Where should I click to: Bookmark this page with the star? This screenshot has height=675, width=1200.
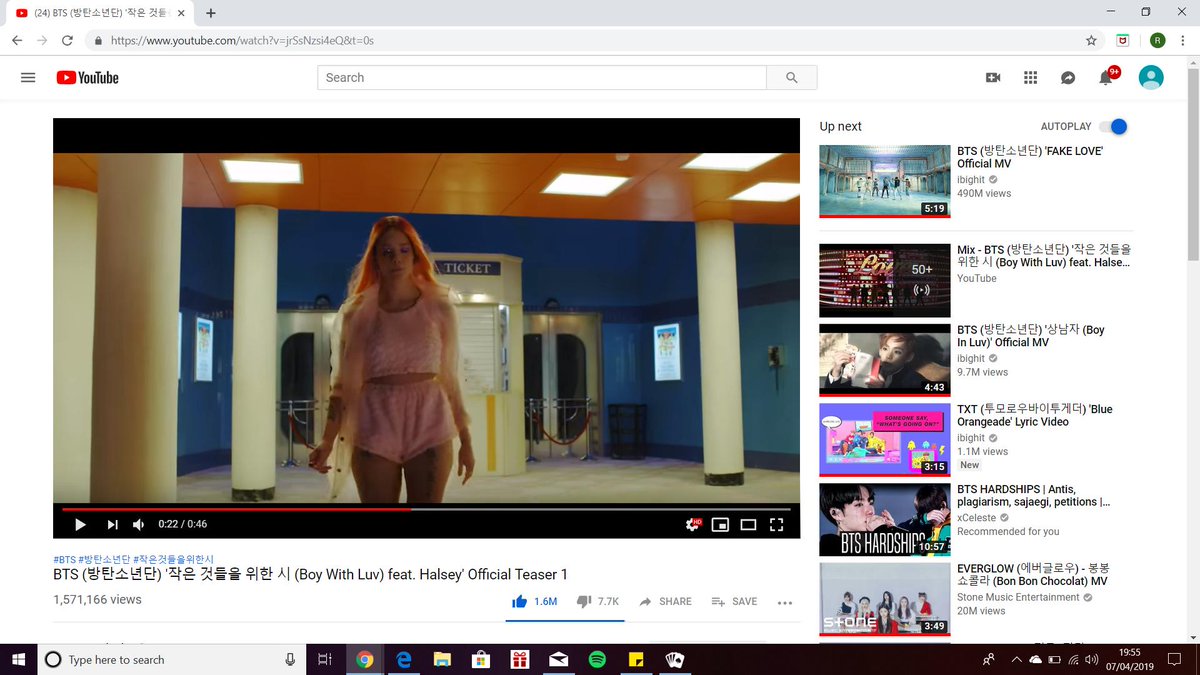[x=1091, y=41]
